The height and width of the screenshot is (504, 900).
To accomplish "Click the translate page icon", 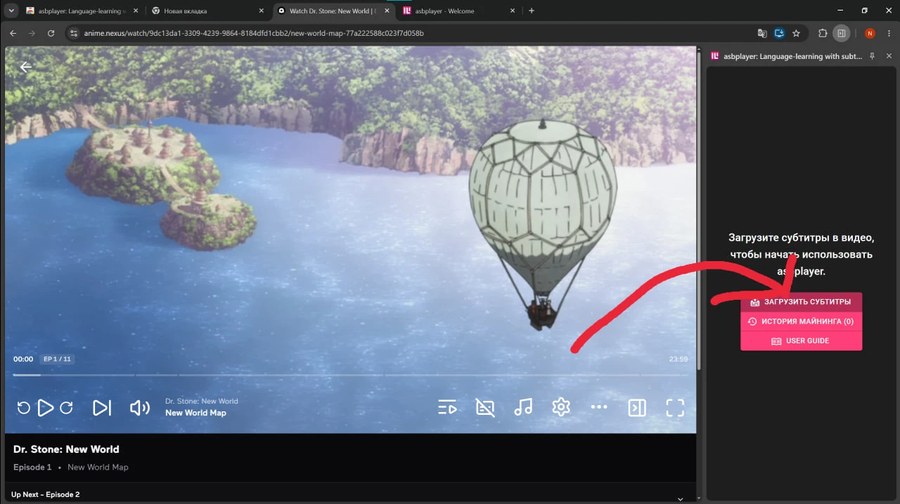I will click(762, 33).
